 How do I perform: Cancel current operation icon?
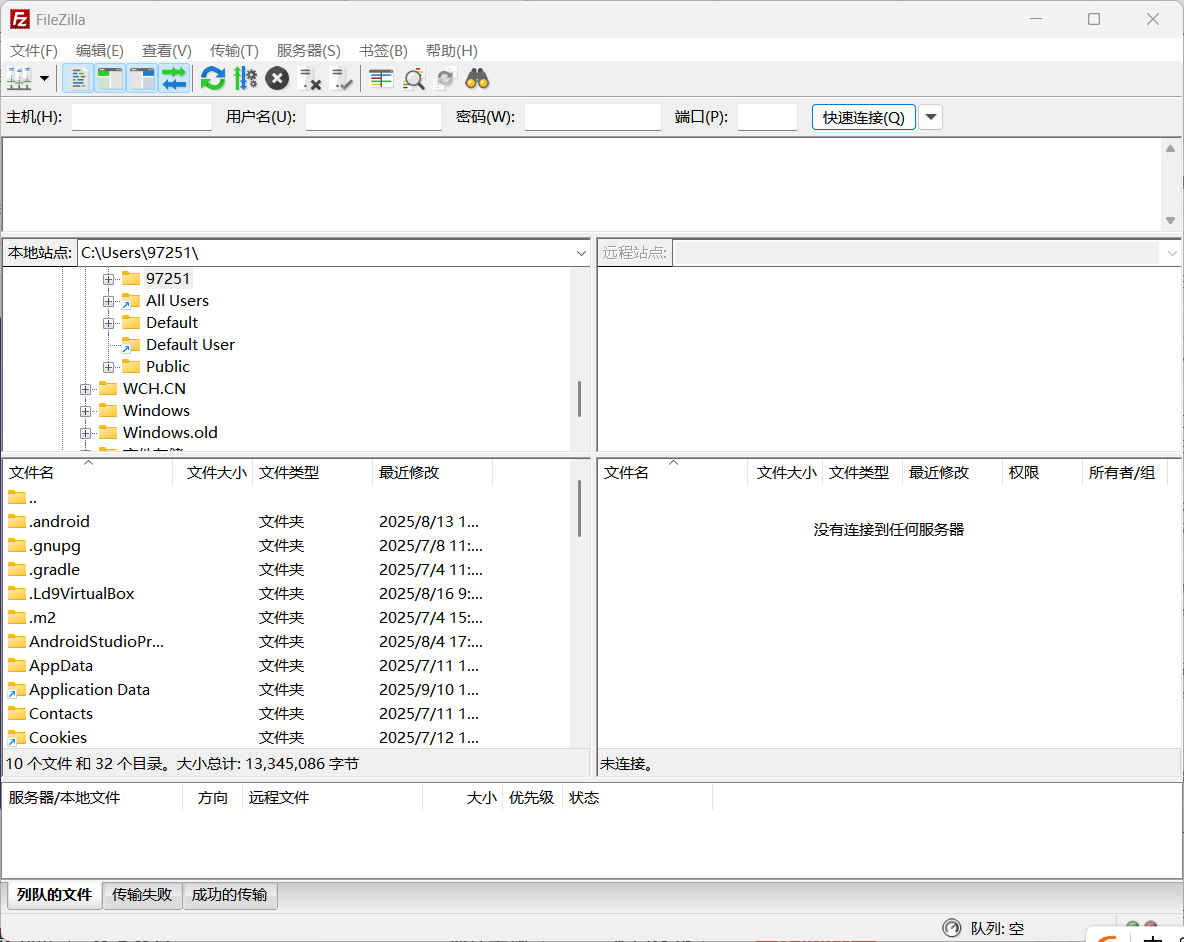tap(277, 78)
